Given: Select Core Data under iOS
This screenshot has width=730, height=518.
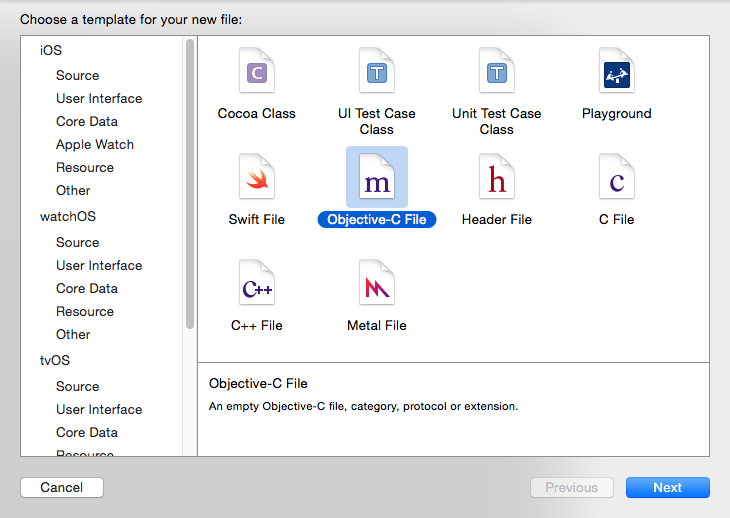Looking at the screenshot, I should (x=87, y=121).
